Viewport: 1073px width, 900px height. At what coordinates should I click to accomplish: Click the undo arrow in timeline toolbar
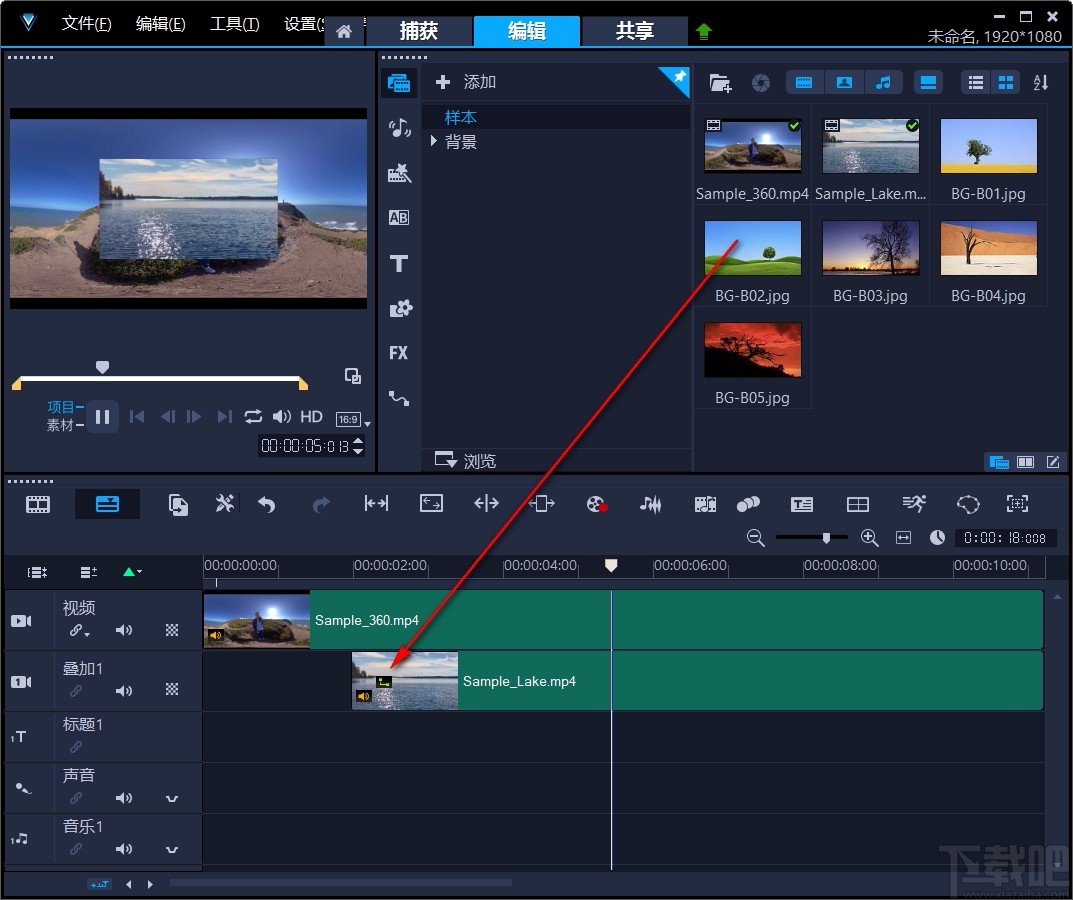point(266,504)
